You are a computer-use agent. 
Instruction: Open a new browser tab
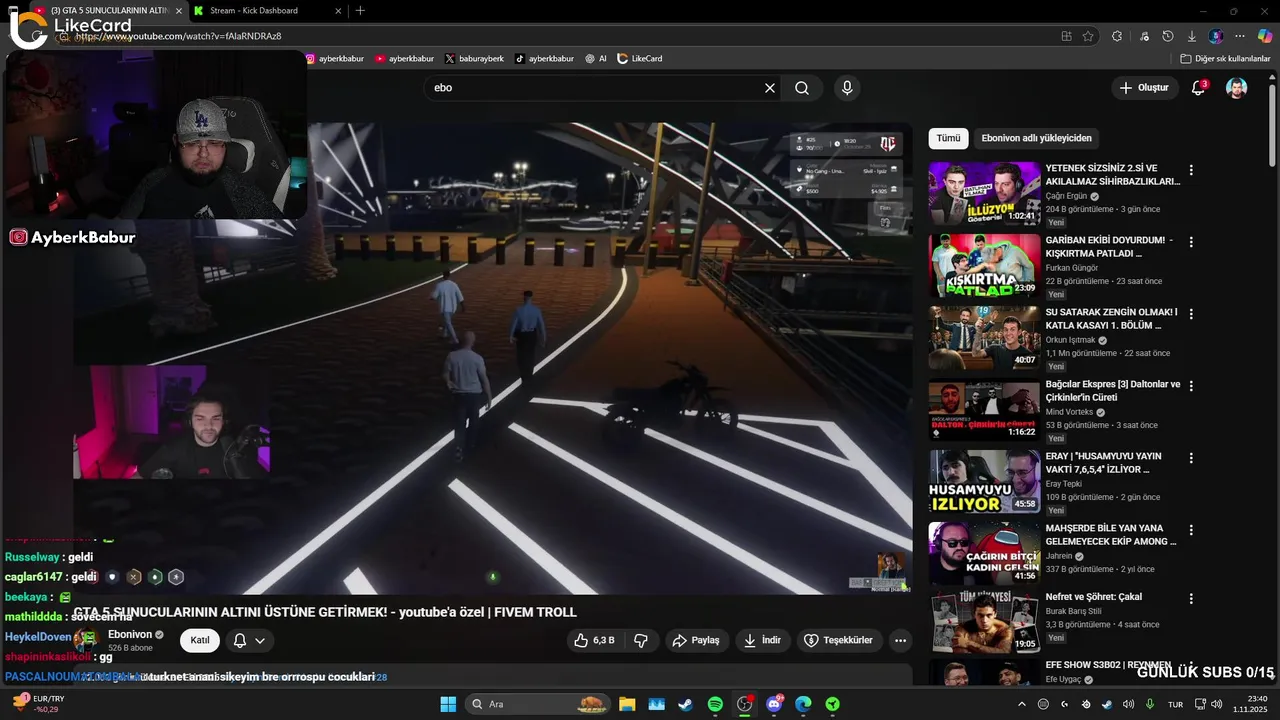pyautogui.click(x=360, y=11)
